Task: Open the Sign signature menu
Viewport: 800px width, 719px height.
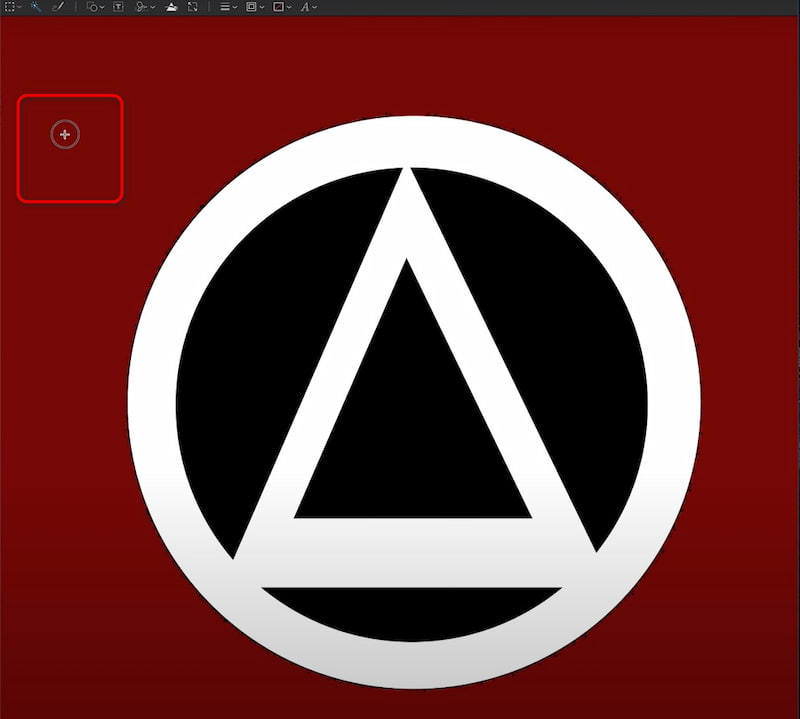Action: point(145,7)
